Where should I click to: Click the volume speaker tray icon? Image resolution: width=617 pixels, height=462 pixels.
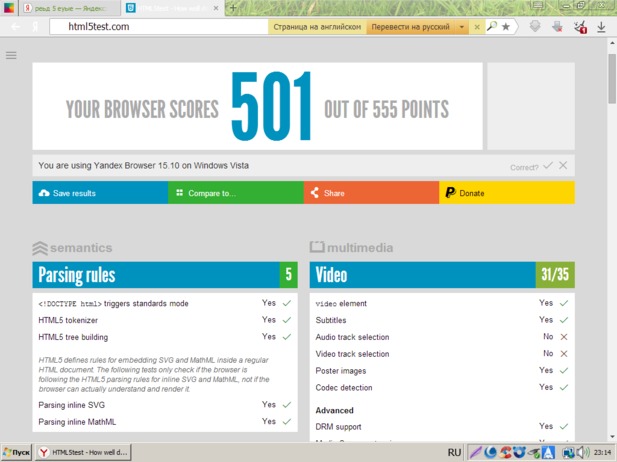(583, 453)
